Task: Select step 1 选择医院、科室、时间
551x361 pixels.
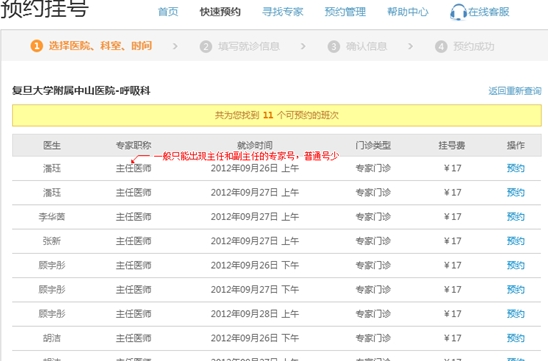Action: point(91,46)
